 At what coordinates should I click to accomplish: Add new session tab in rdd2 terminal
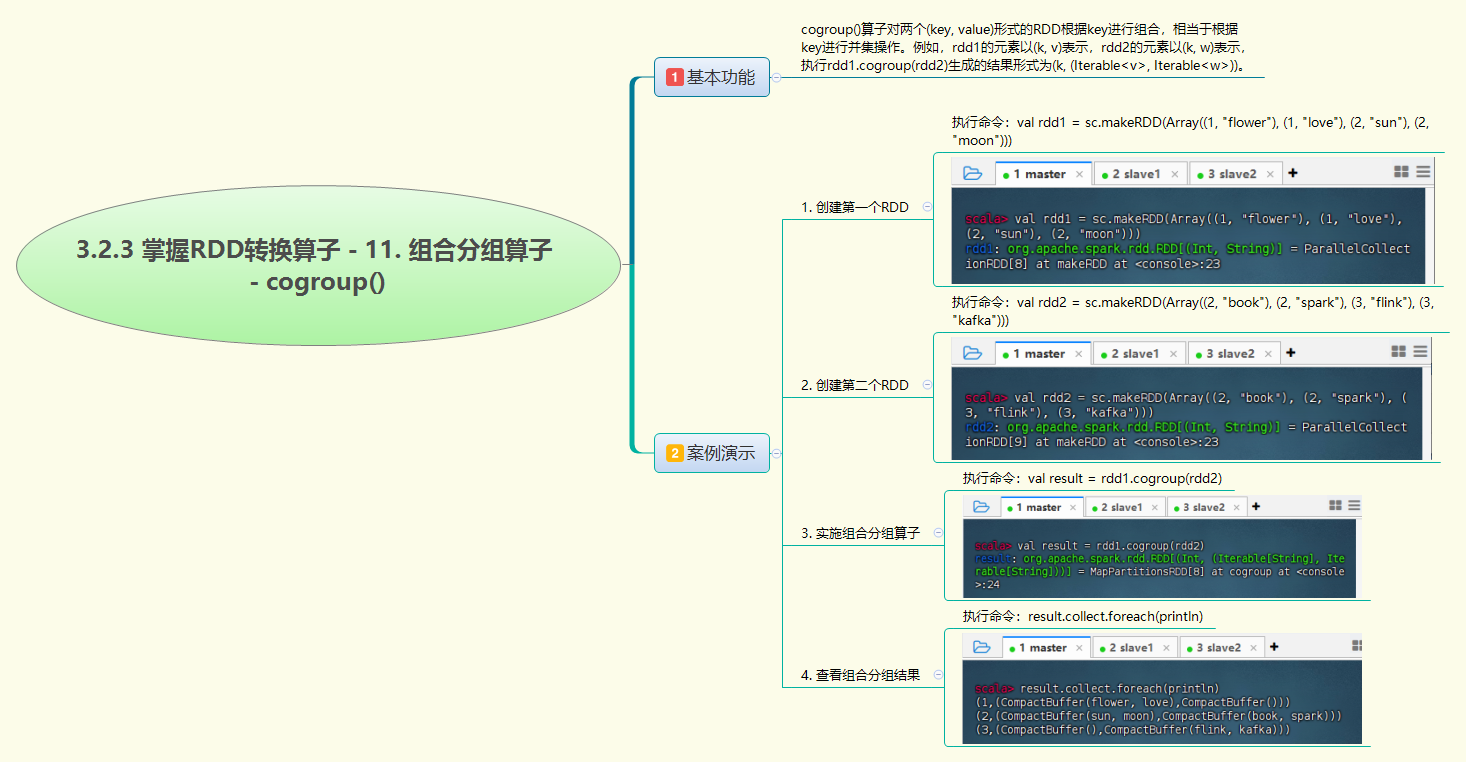(1291, 353)
